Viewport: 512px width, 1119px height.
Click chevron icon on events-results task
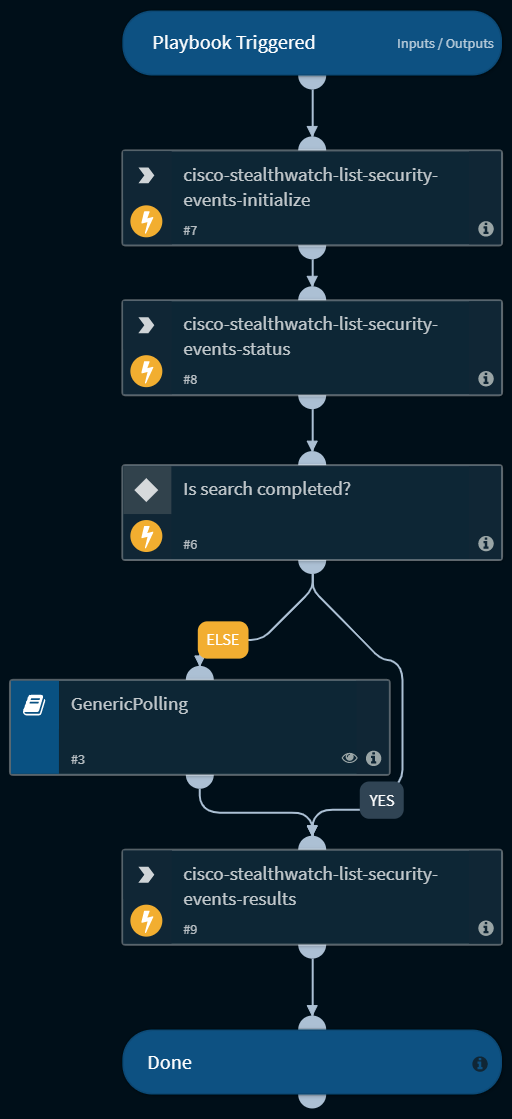146,875
